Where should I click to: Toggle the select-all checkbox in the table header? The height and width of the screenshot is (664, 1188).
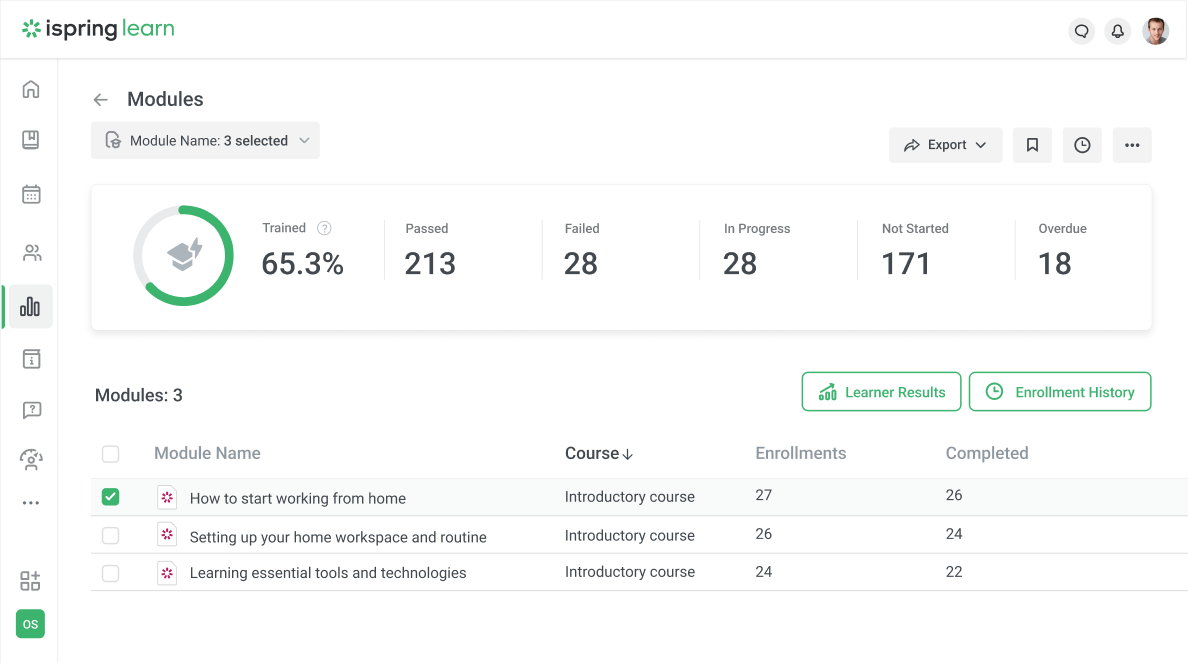[x=110, y=453]
